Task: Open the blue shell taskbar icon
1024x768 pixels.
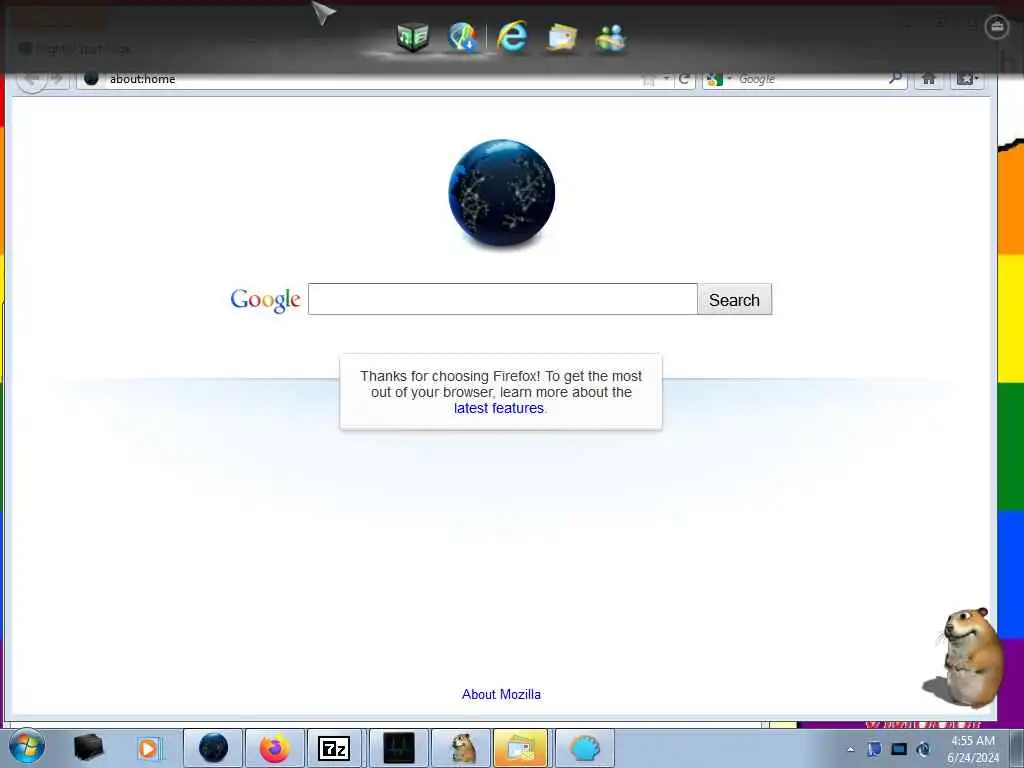Action: (x=584, y=748)
